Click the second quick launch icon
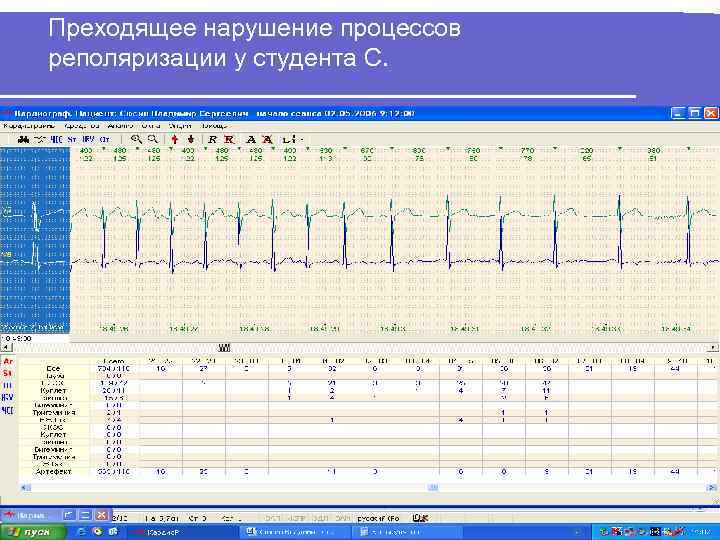 pos(98,532)
